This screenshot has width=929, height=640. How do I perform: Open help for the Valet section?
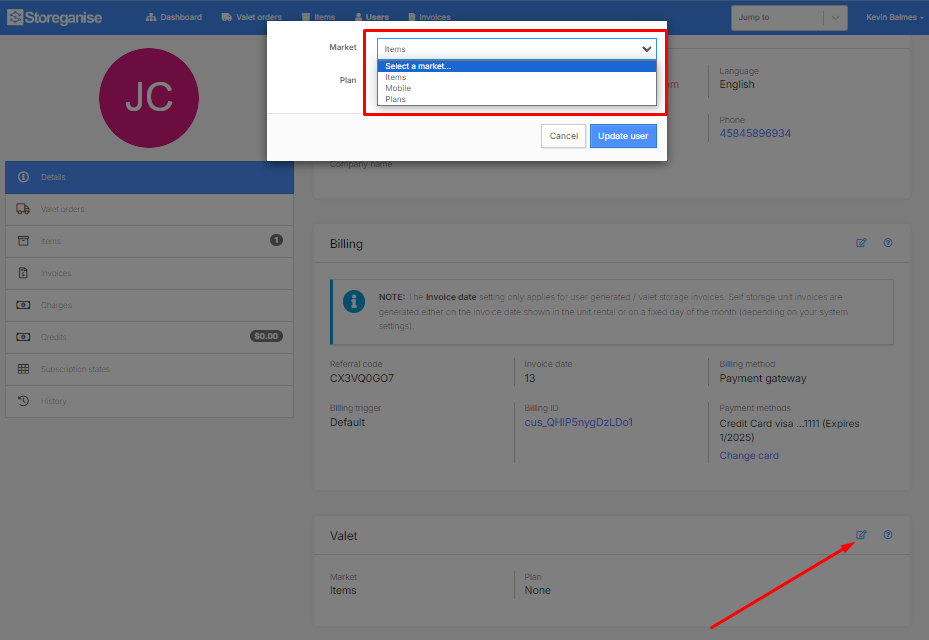[888, 535]
